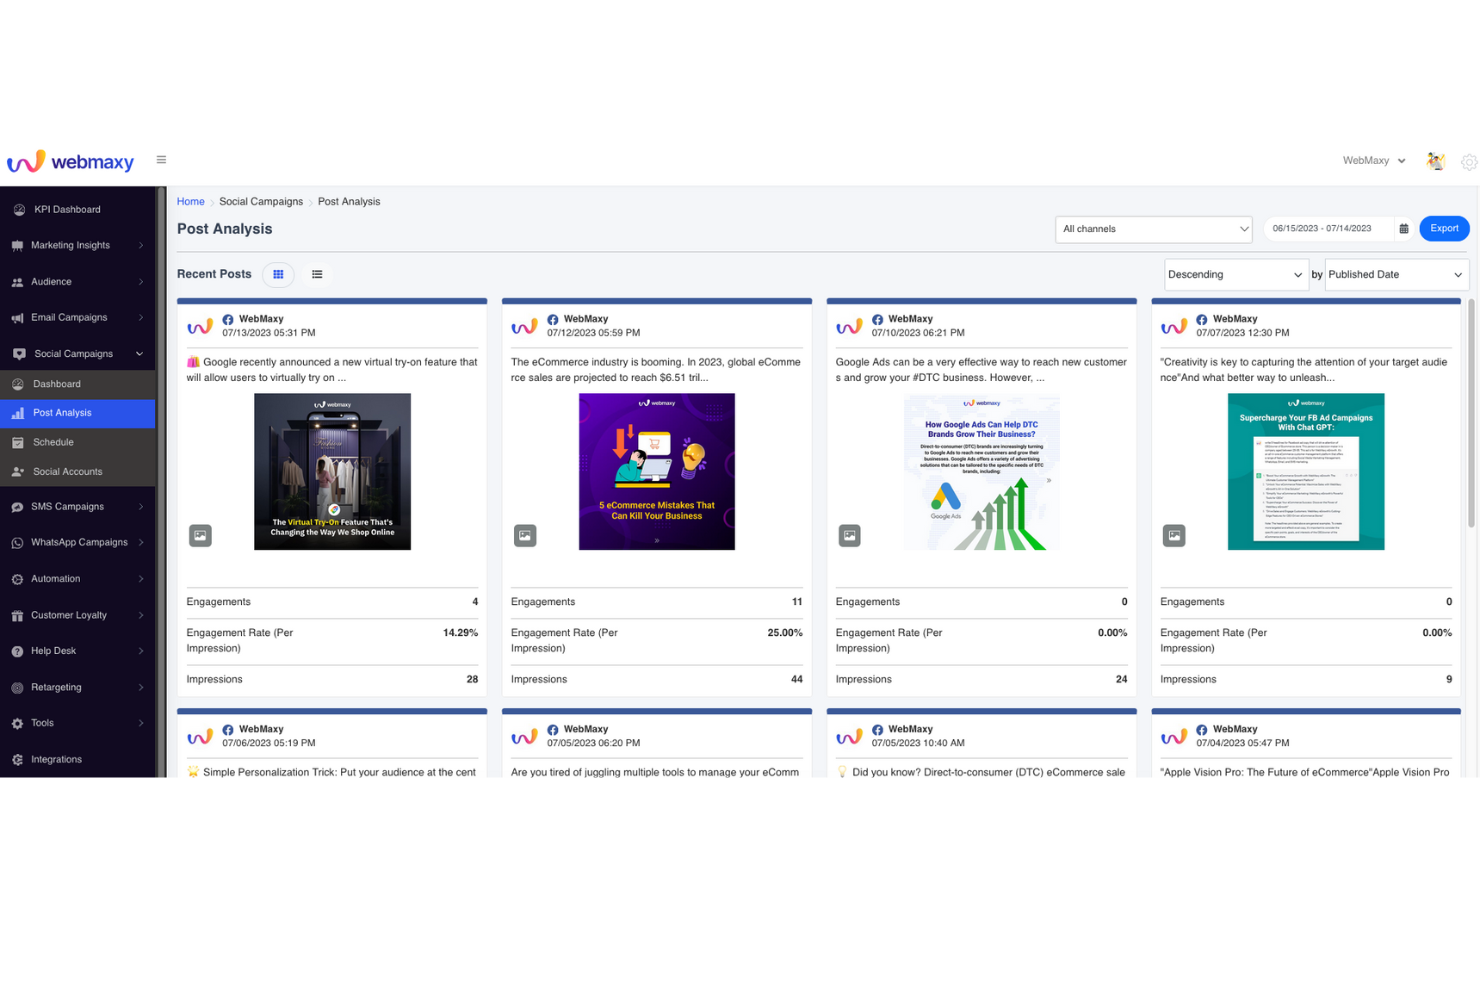Click Facebook icon on 07/13/2023 05:31 PM post
The image size is (1480, 987).
click(x=228, y=320)
